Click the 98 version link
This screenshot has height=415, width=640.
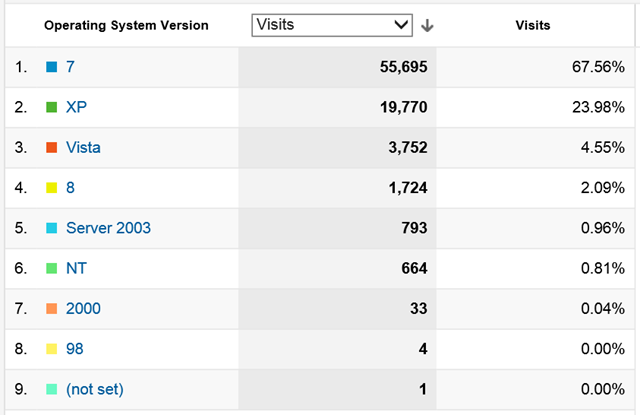[x=75, y=348]
